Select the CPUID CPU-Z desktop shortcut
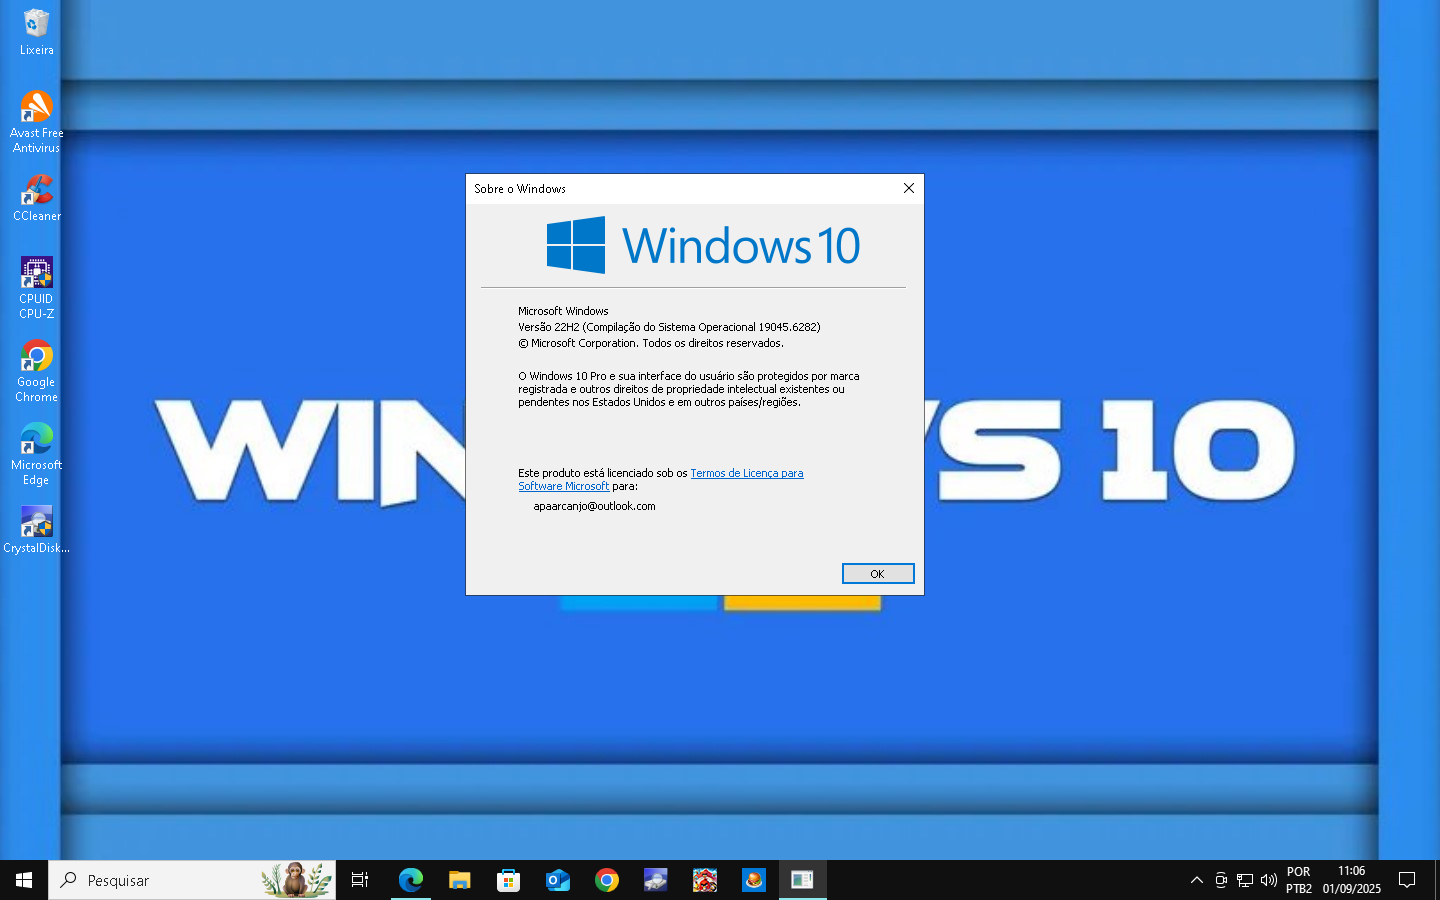 (36, 288)
